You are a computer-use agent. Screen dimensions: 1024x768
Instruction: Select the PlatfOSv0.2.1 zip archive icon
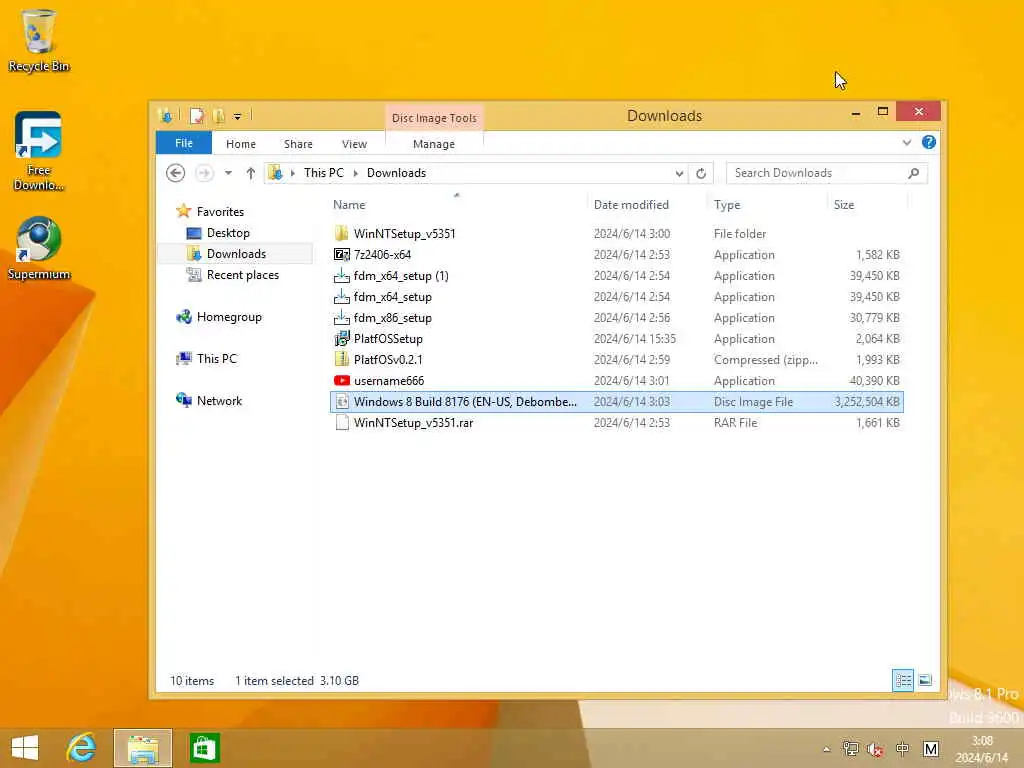point(342,360)
